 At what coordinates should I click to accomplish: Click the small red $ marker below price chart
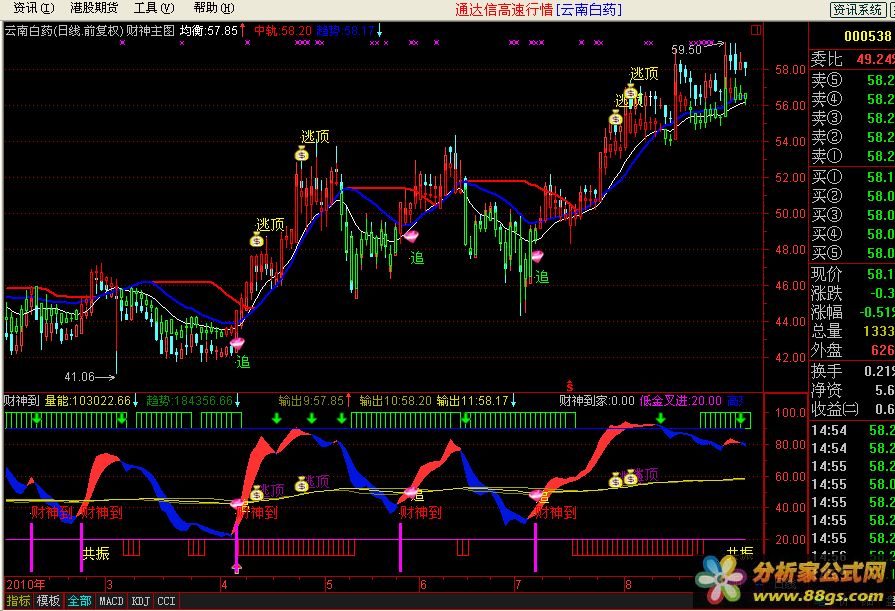(569, 386)
